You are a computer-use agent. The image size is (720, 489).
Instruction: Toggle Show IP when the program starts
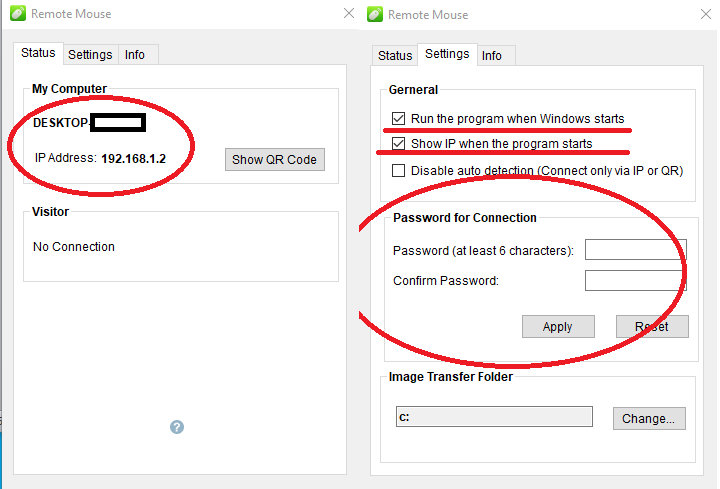click(399, 144)
